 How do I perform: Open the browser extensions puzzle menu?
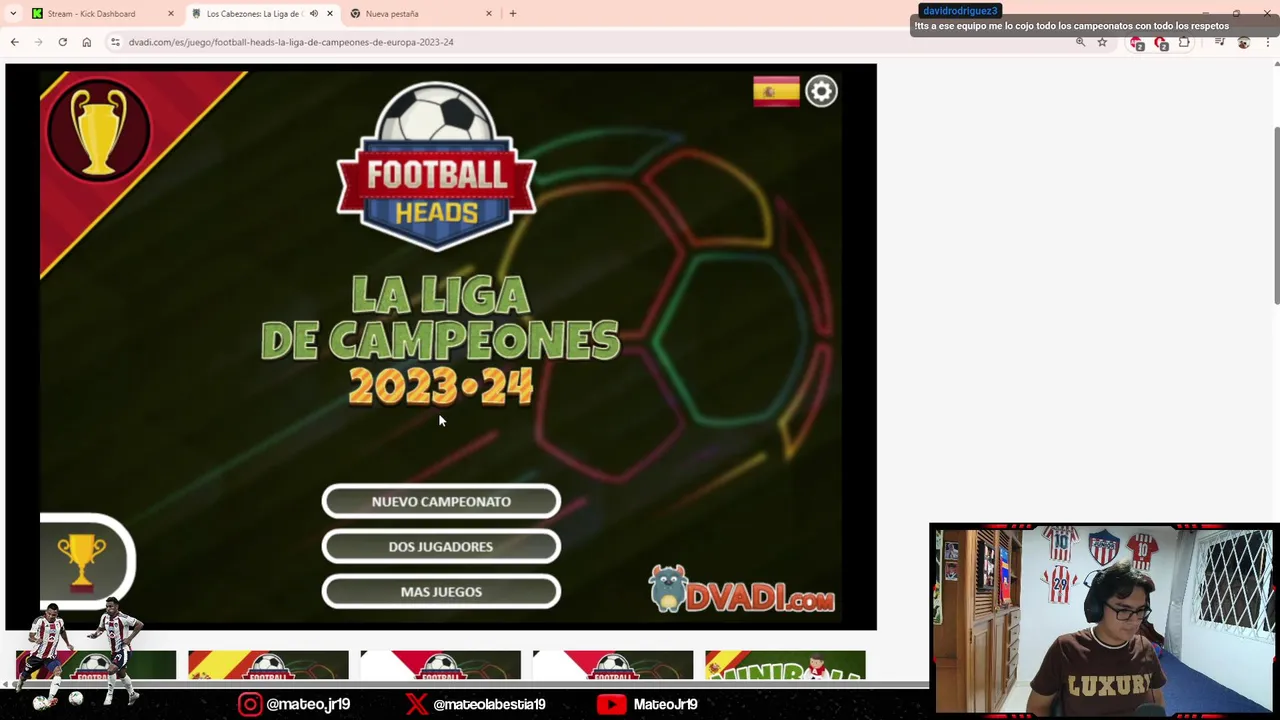point(1184,42)
